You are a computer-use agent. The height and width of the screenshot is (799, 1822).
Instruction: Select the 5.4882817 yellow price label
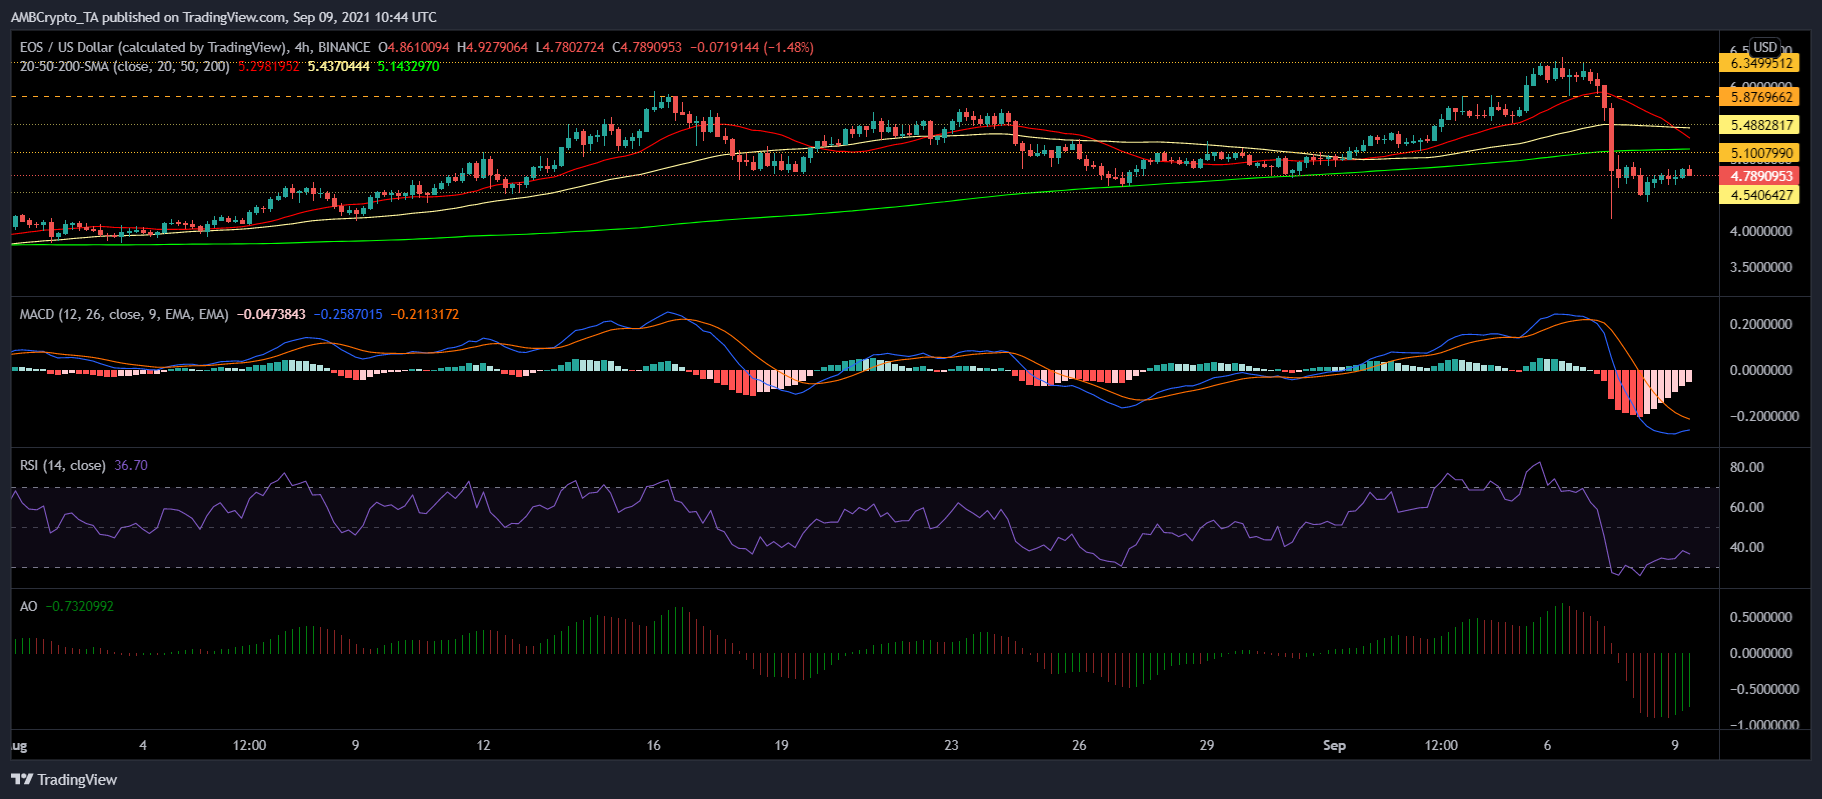click(1761, 125)
